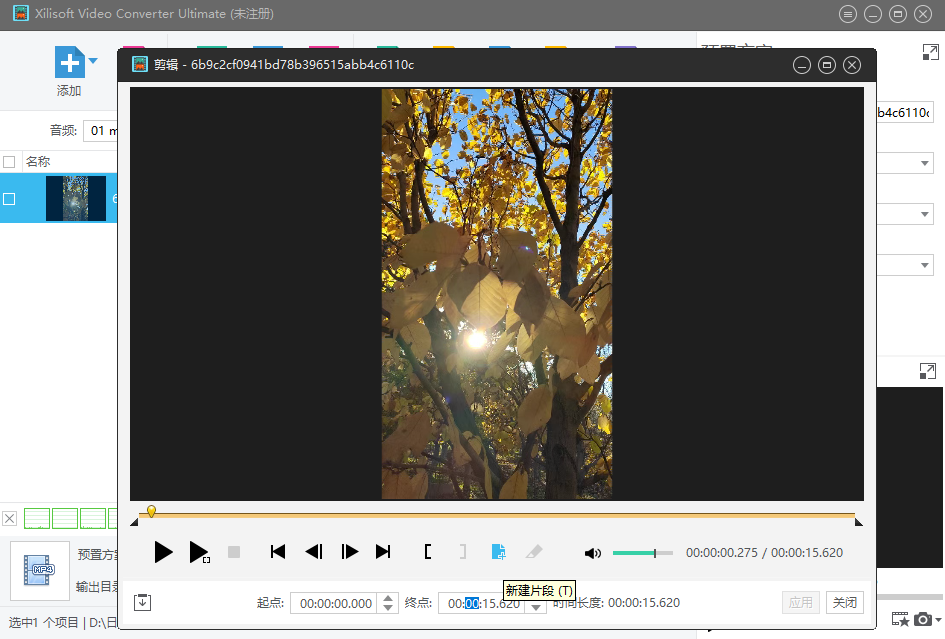The width and height of the screenshot is (945, 639).
Task: Skip to the end of the clip
Action: [383, 551]
